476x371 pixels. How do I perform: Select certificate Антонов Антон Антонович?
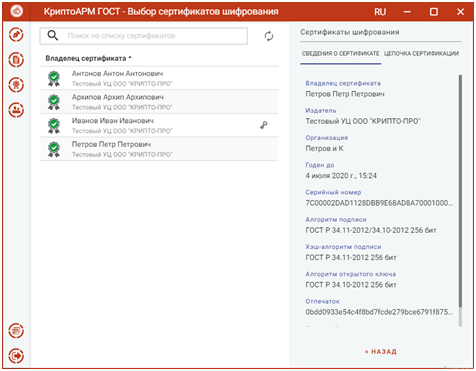click(159, 78)
